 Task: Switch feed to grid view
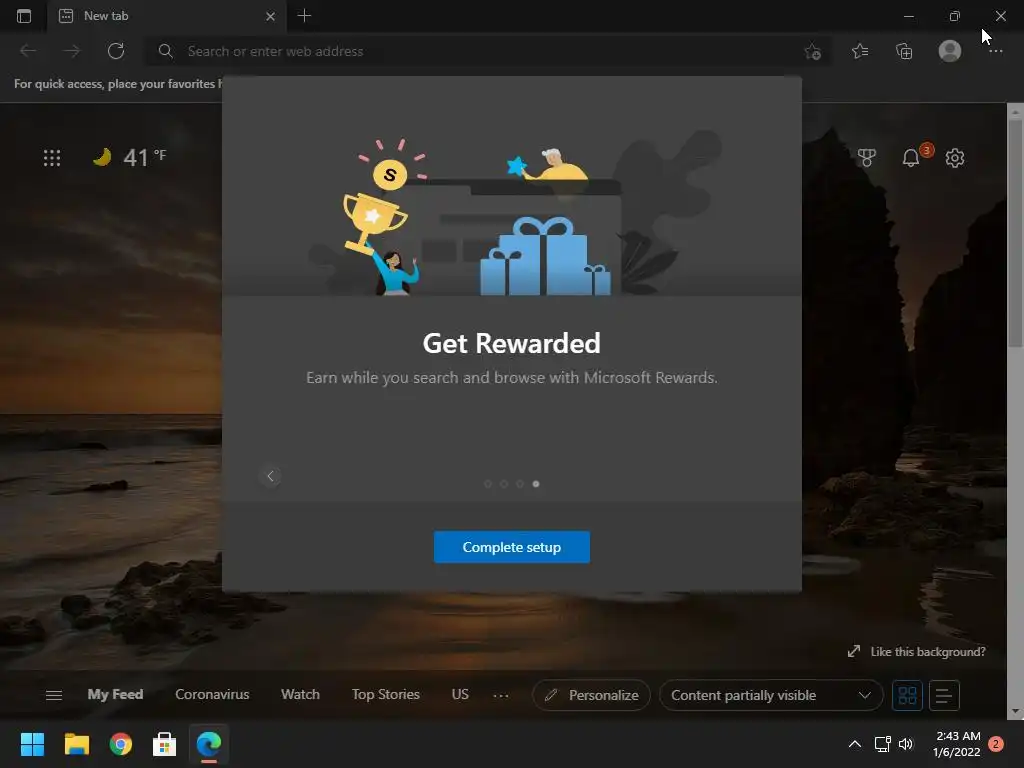pos(907,696)
